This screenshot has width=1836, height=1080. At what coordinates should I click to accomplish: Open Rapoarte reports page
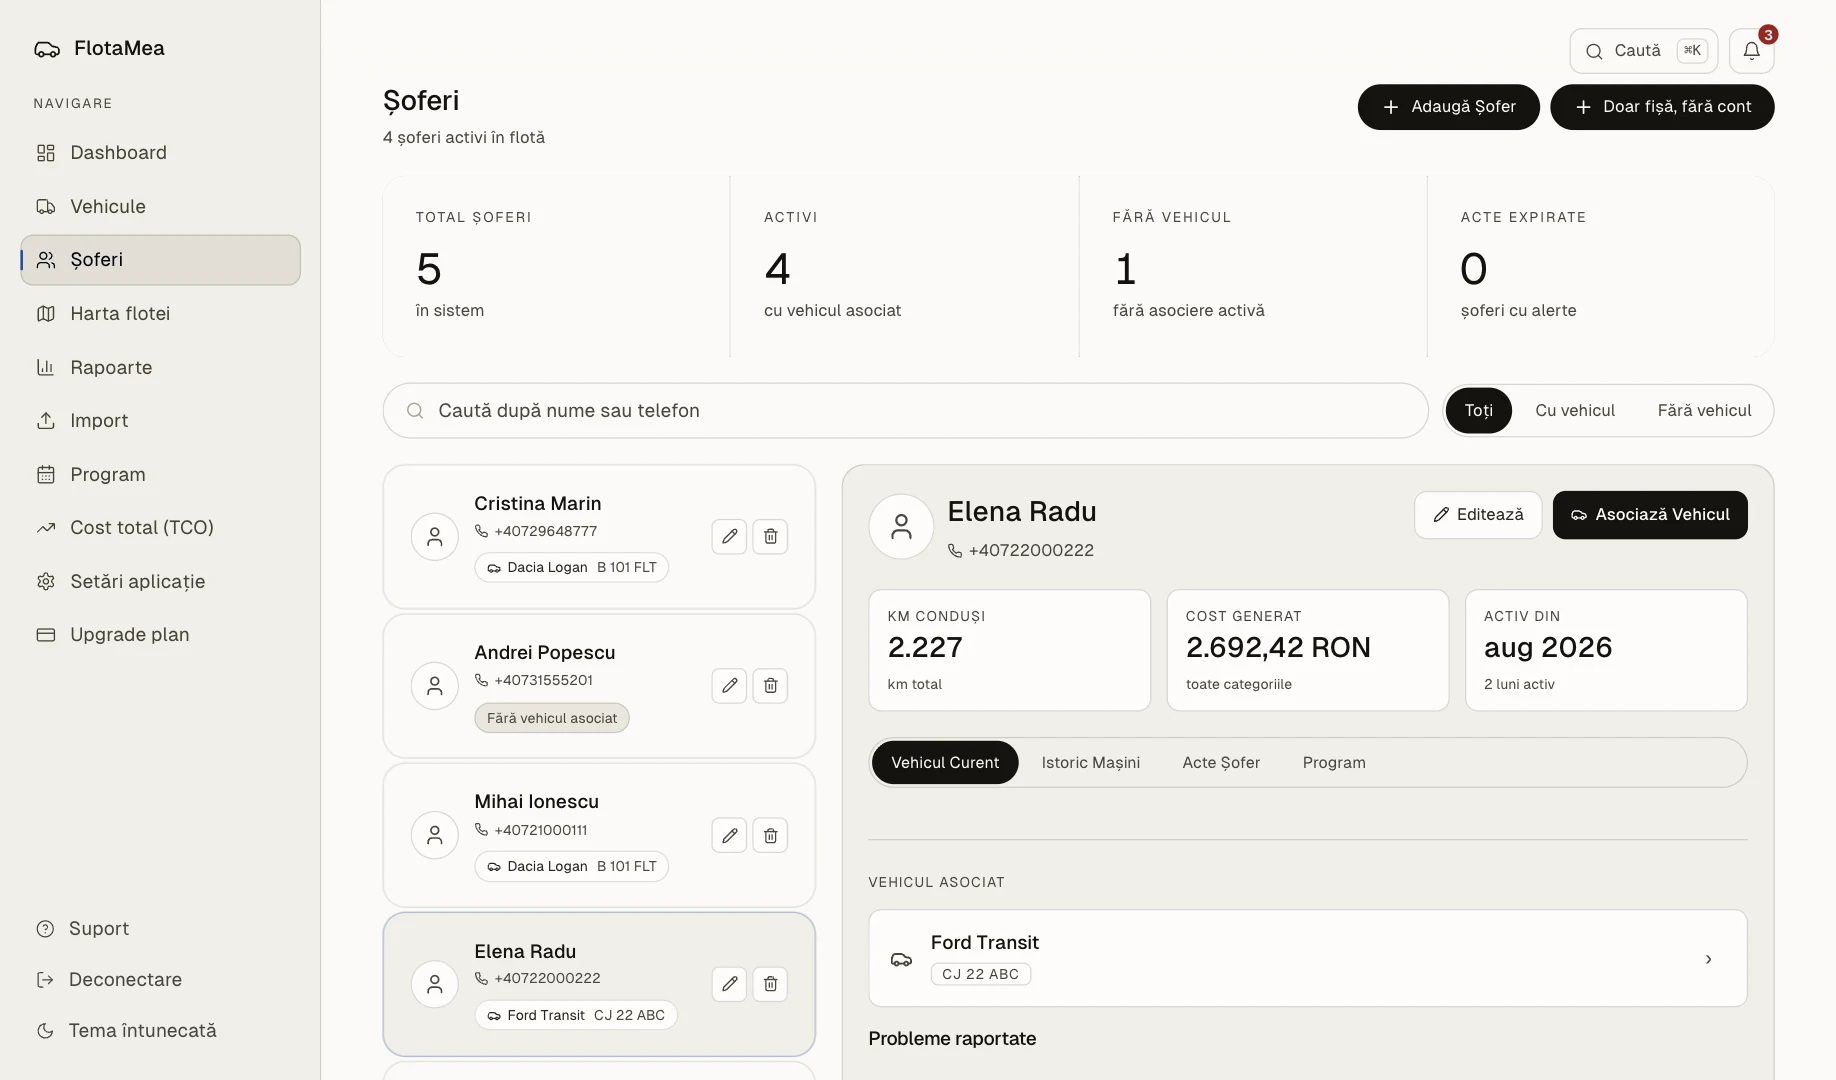click(160, 368)
